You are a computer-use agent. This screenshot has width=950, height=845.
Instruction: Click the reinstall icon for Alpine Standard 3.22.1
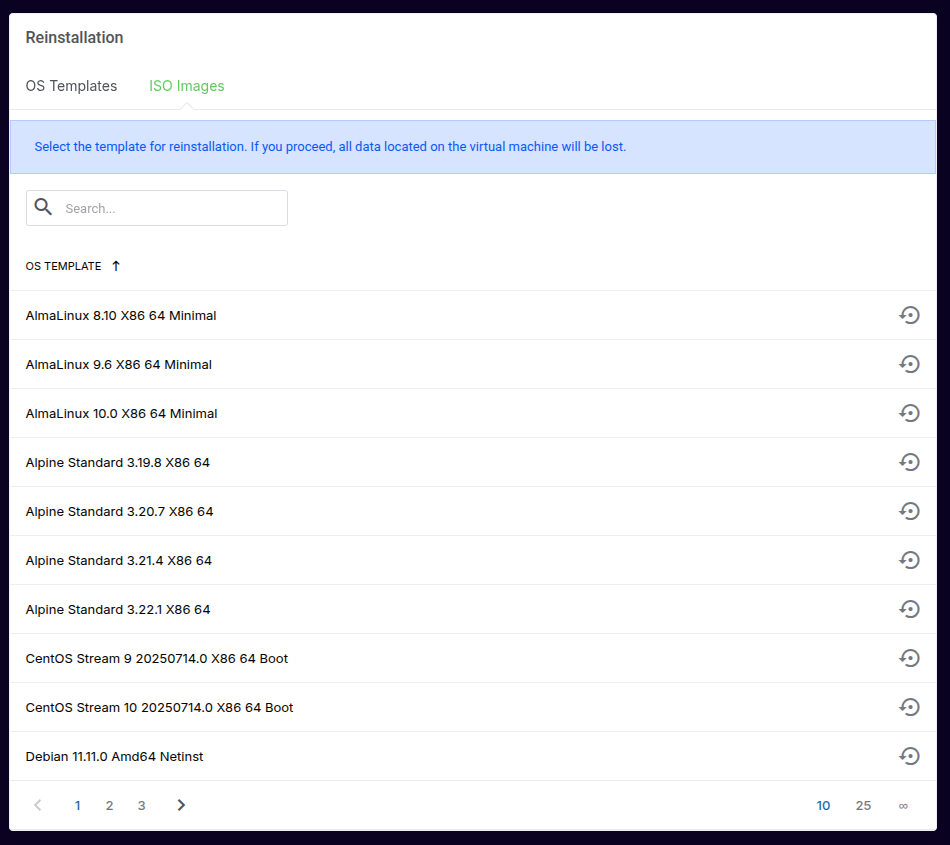click(909, 609)
